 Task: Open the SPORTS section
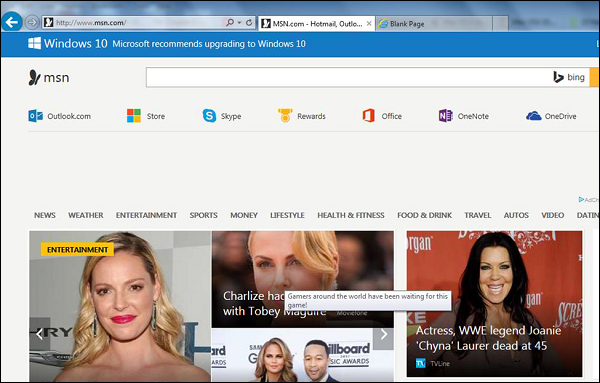click(x=204, y=215)
